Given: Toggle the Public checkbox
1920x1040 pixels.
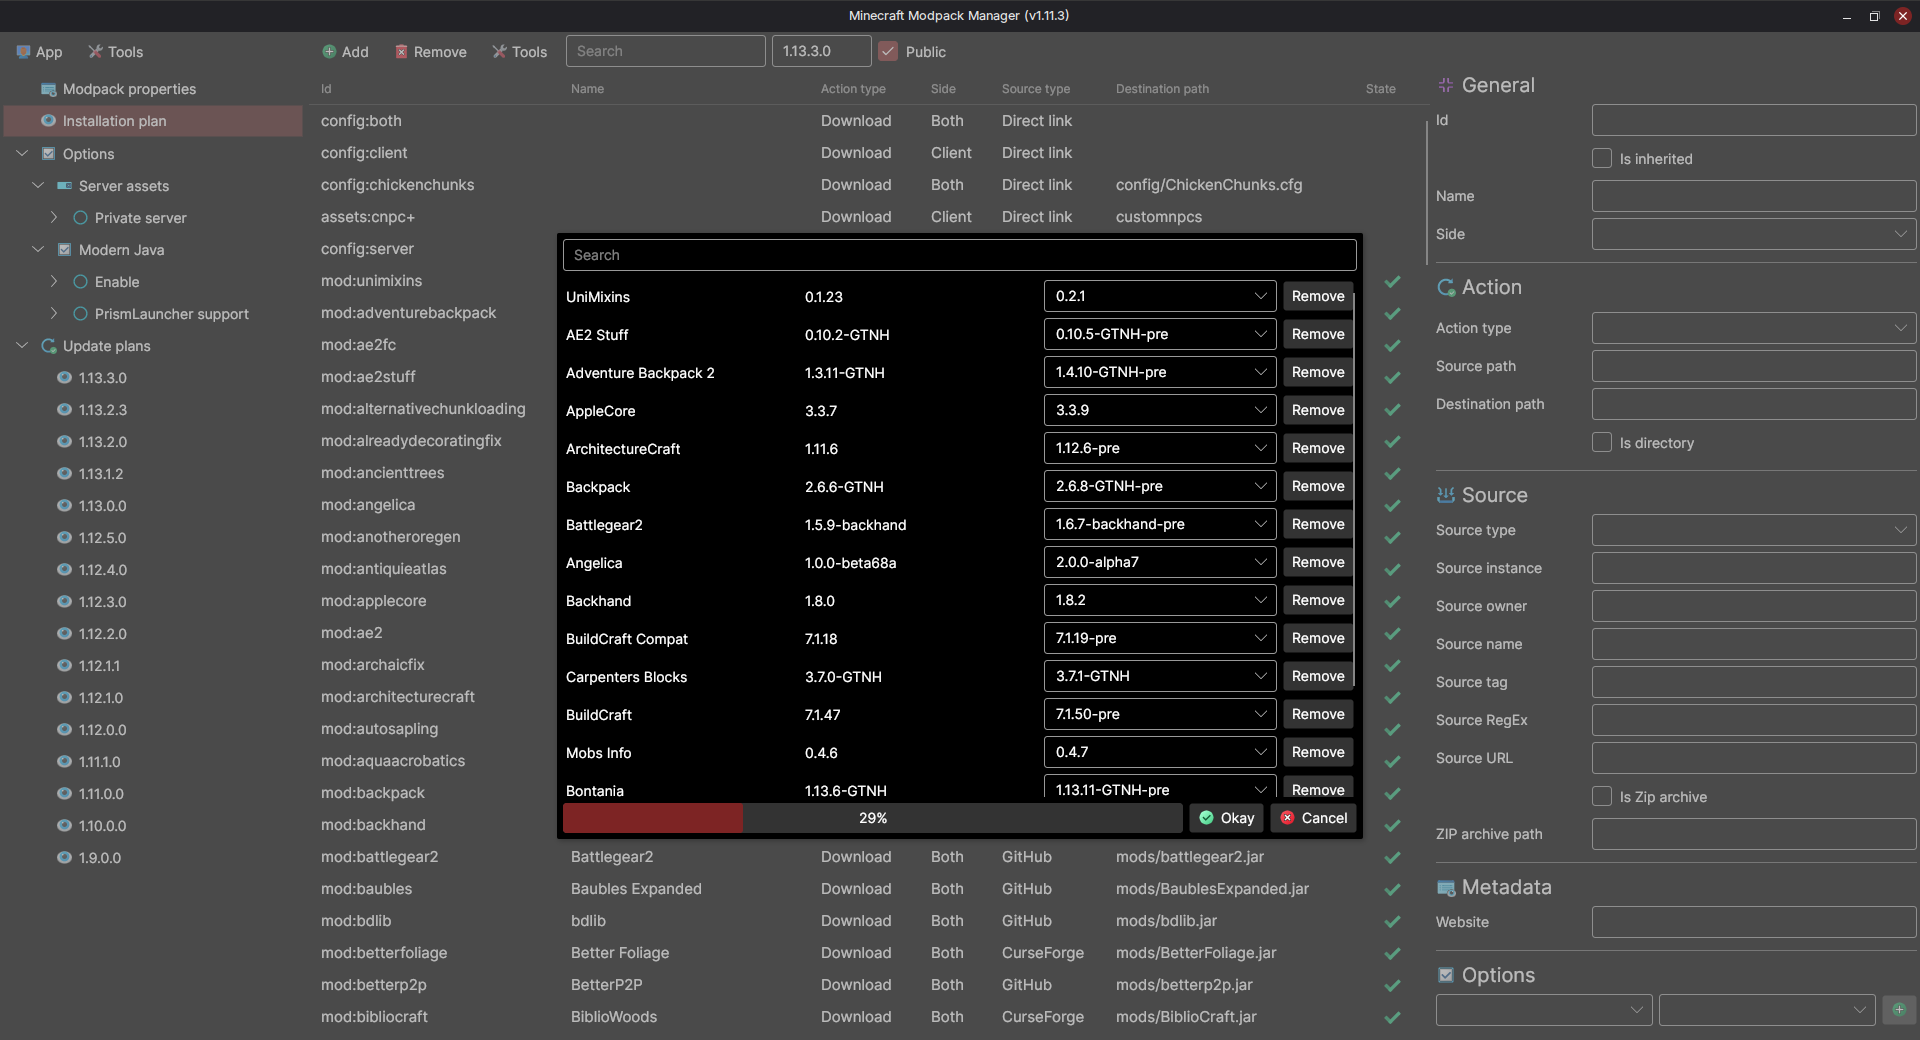Looking at the screenshot, I should coord(888,51).
